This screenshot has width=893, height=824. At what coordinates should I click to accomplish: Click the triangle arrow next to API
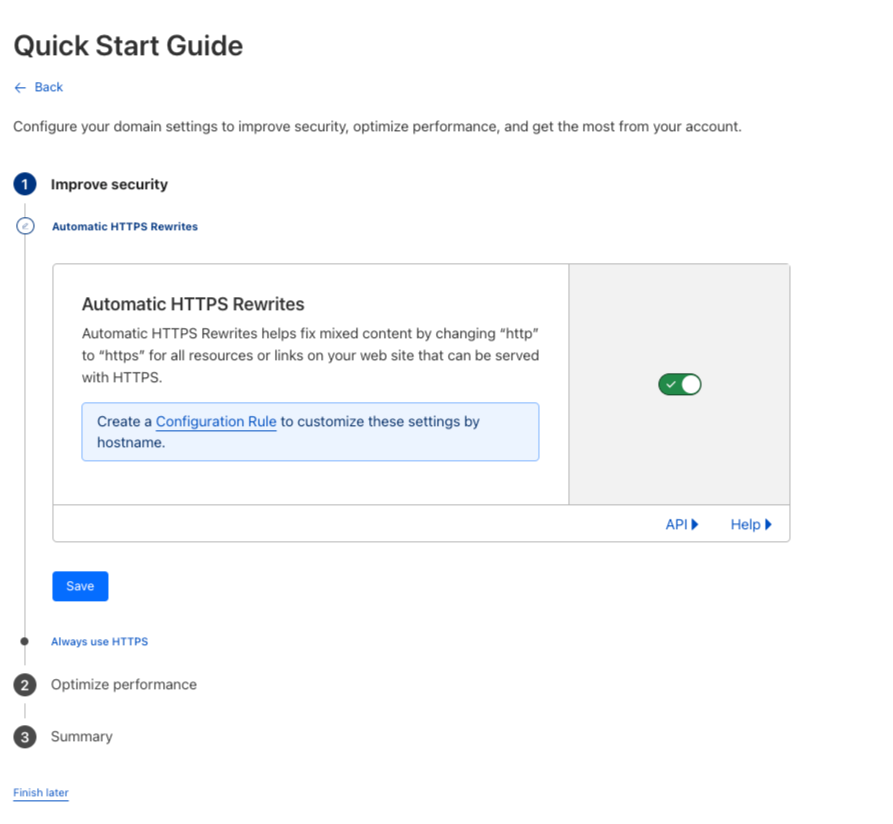(x=695, y=524)
